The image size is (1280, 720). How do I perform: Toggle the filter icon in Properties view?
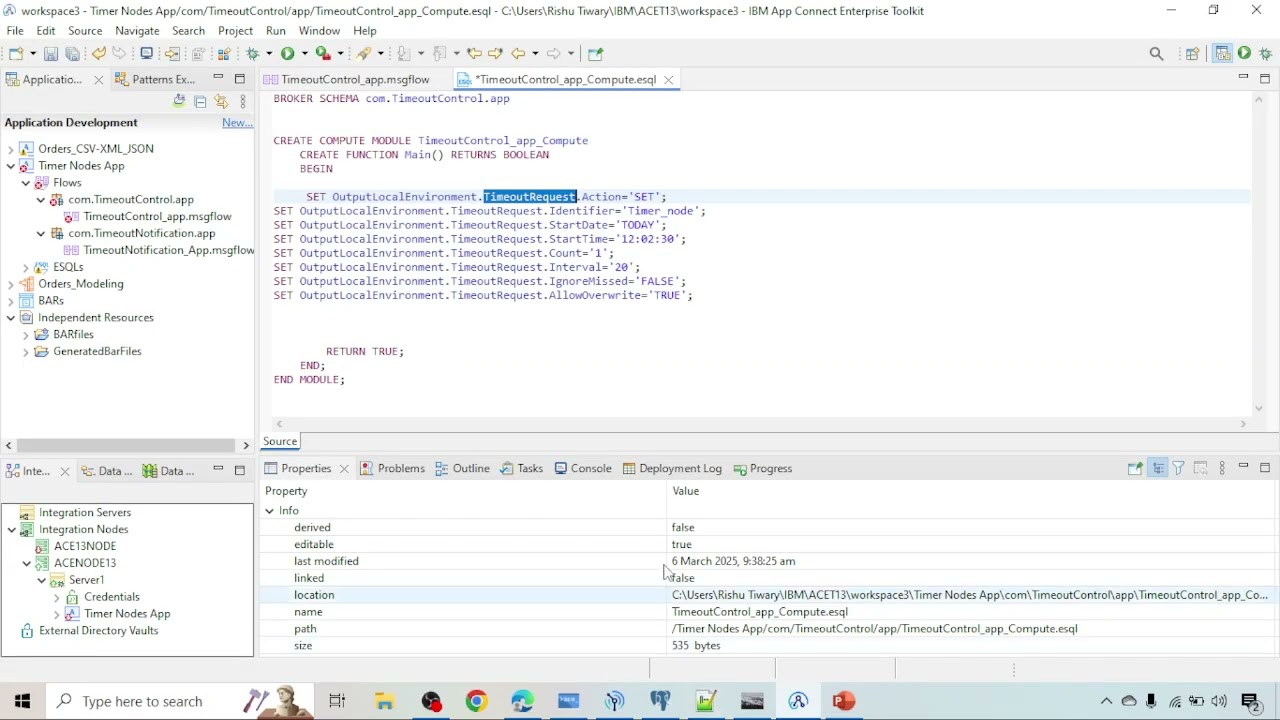coord(1178,468)
